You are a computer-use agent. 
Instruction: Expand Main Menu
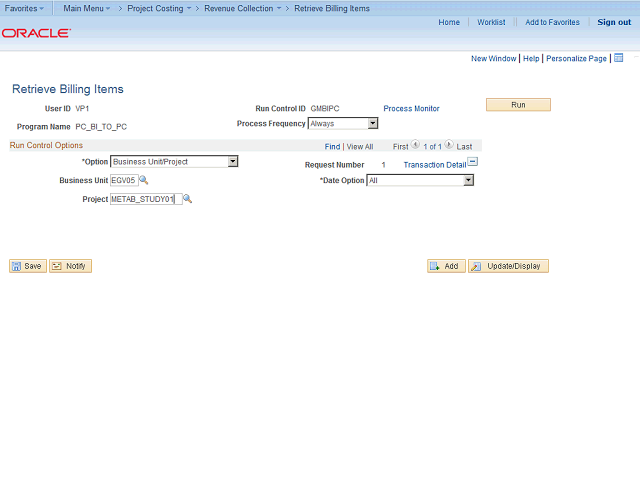click(x=87, y=8)
